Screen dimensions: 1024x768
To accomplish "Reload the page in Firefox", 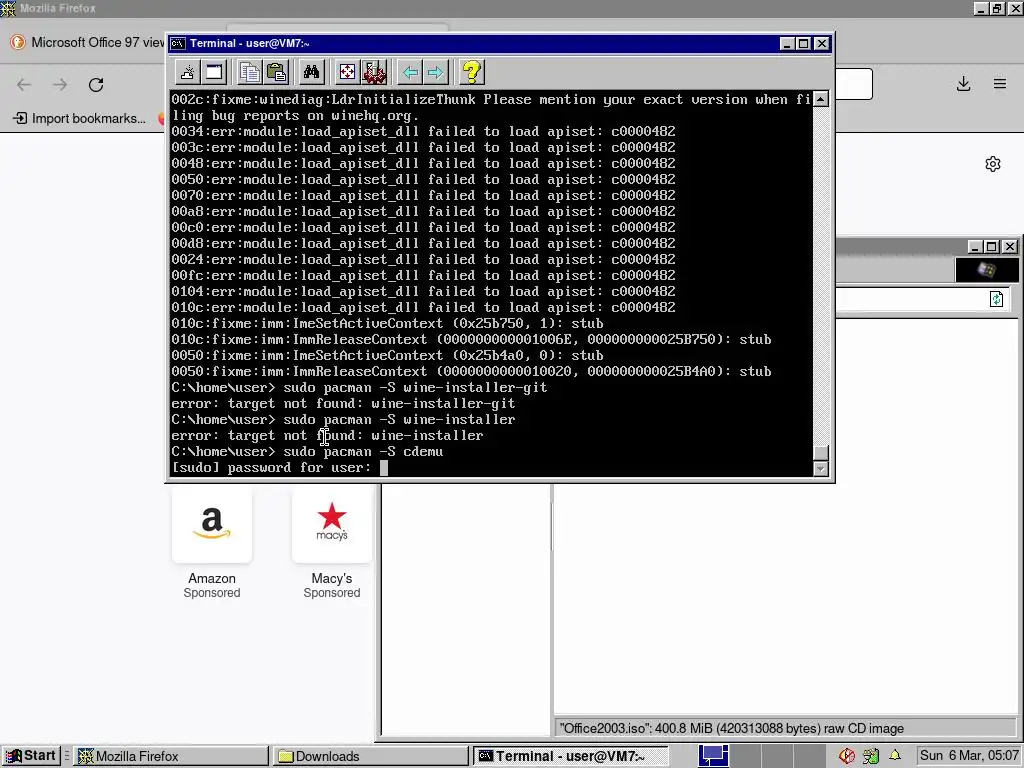I will click(x=96, y=84).
